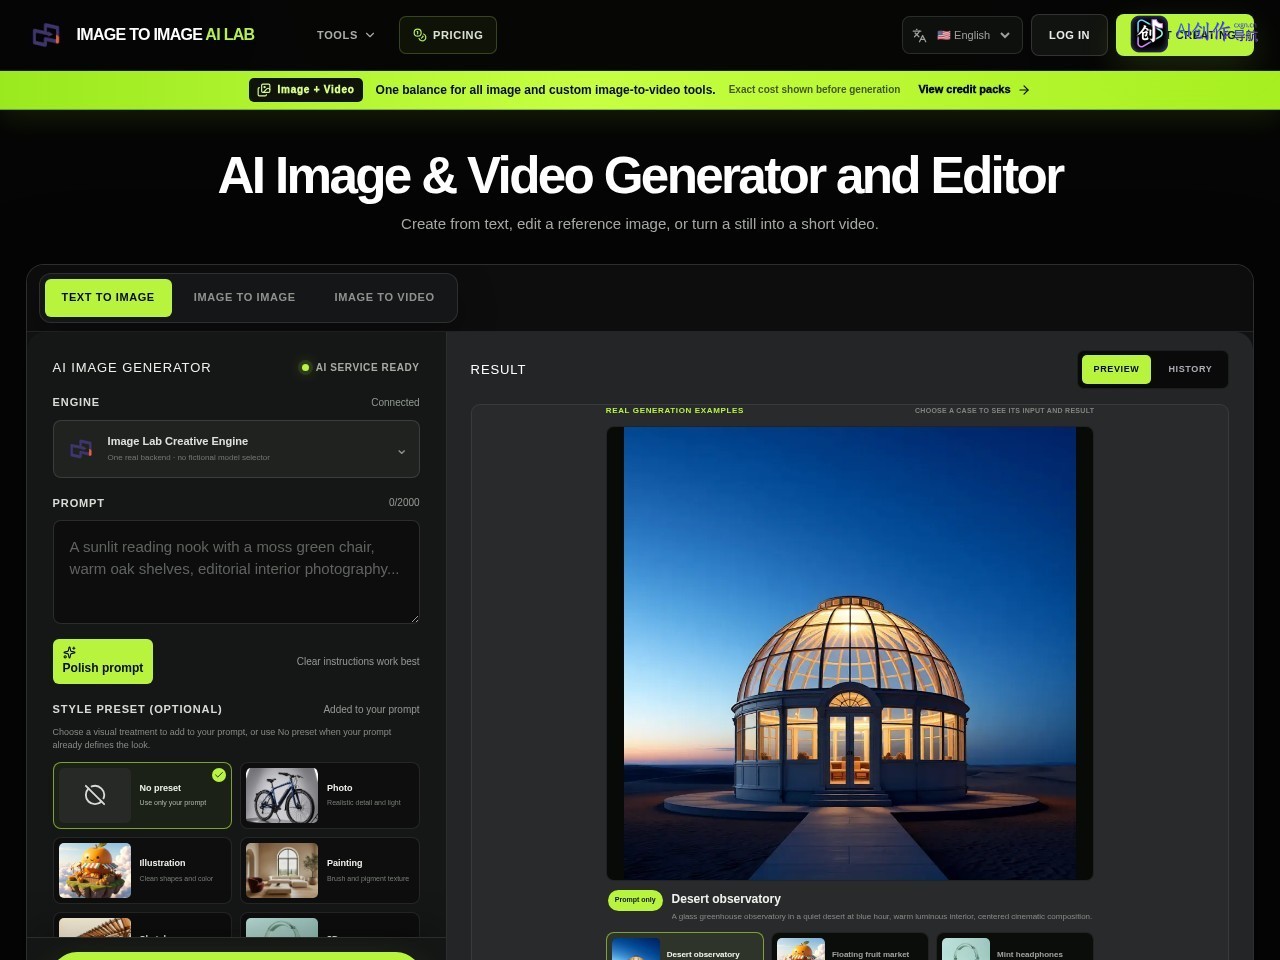Choose the Illustration style preset
Viewport: 1280px width, 960px height.
(x=142, y=871)
